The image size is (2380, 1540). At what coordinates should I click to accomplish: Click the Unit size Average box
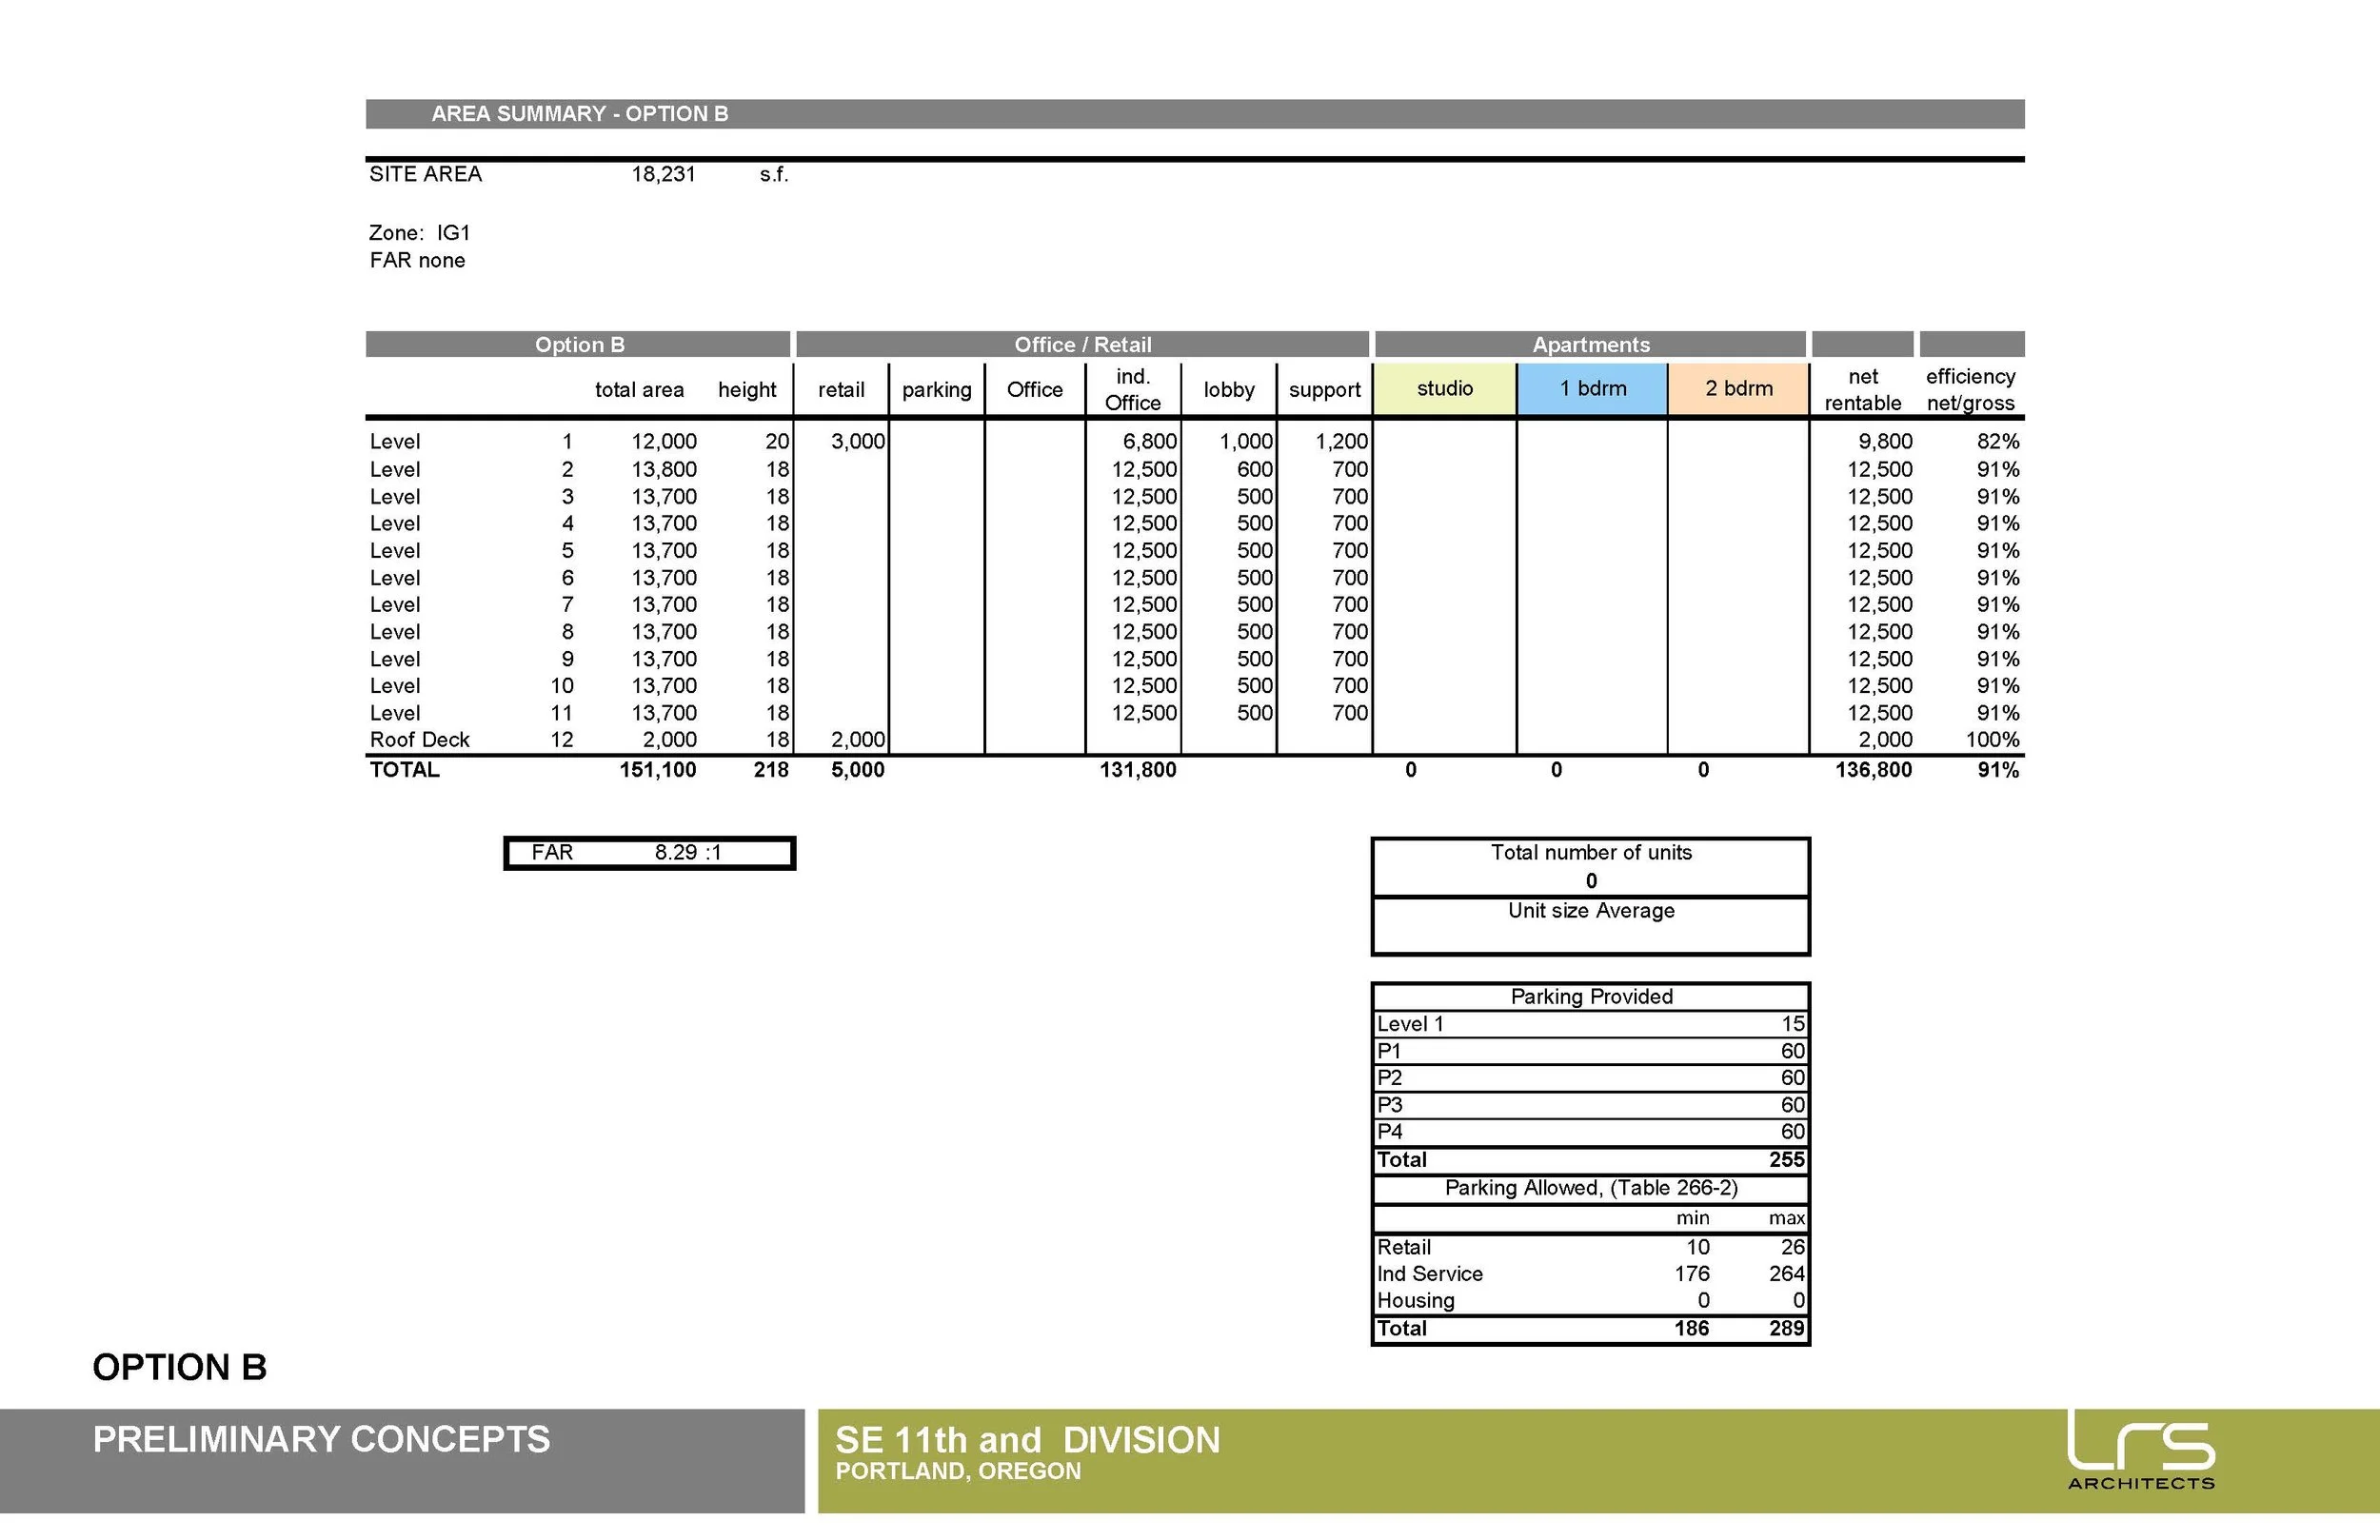(x=1590, y=924)
